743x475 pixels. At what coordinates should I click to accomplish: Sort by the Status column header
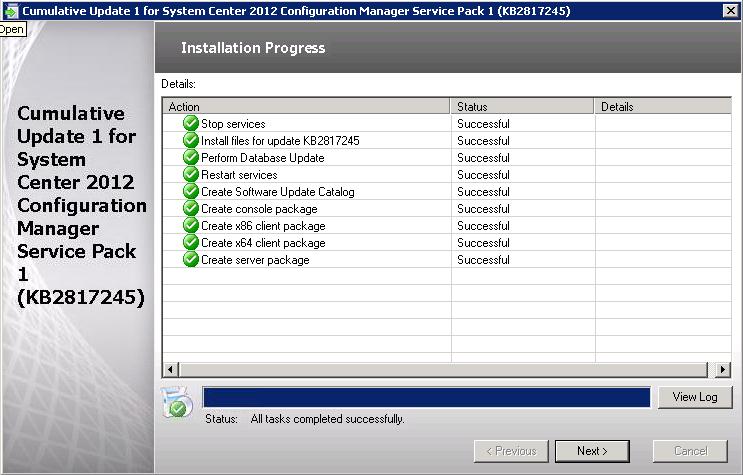522,107
